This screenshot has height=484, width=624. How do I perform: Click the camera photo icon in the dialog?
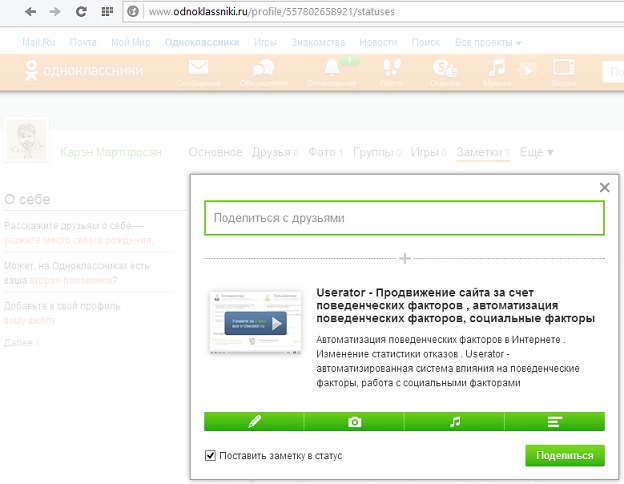[x=354, y=422]
